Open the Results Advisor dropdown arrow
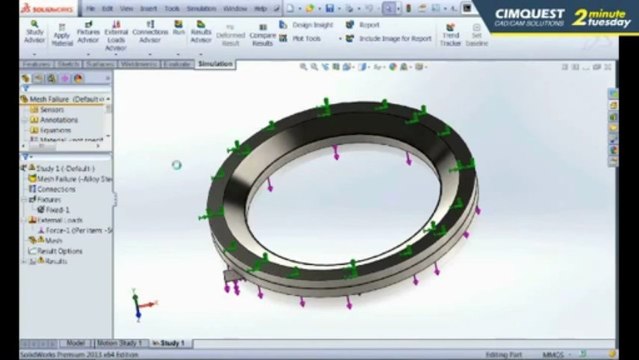This screenshot has height=360, width=639. click(201, 54)
